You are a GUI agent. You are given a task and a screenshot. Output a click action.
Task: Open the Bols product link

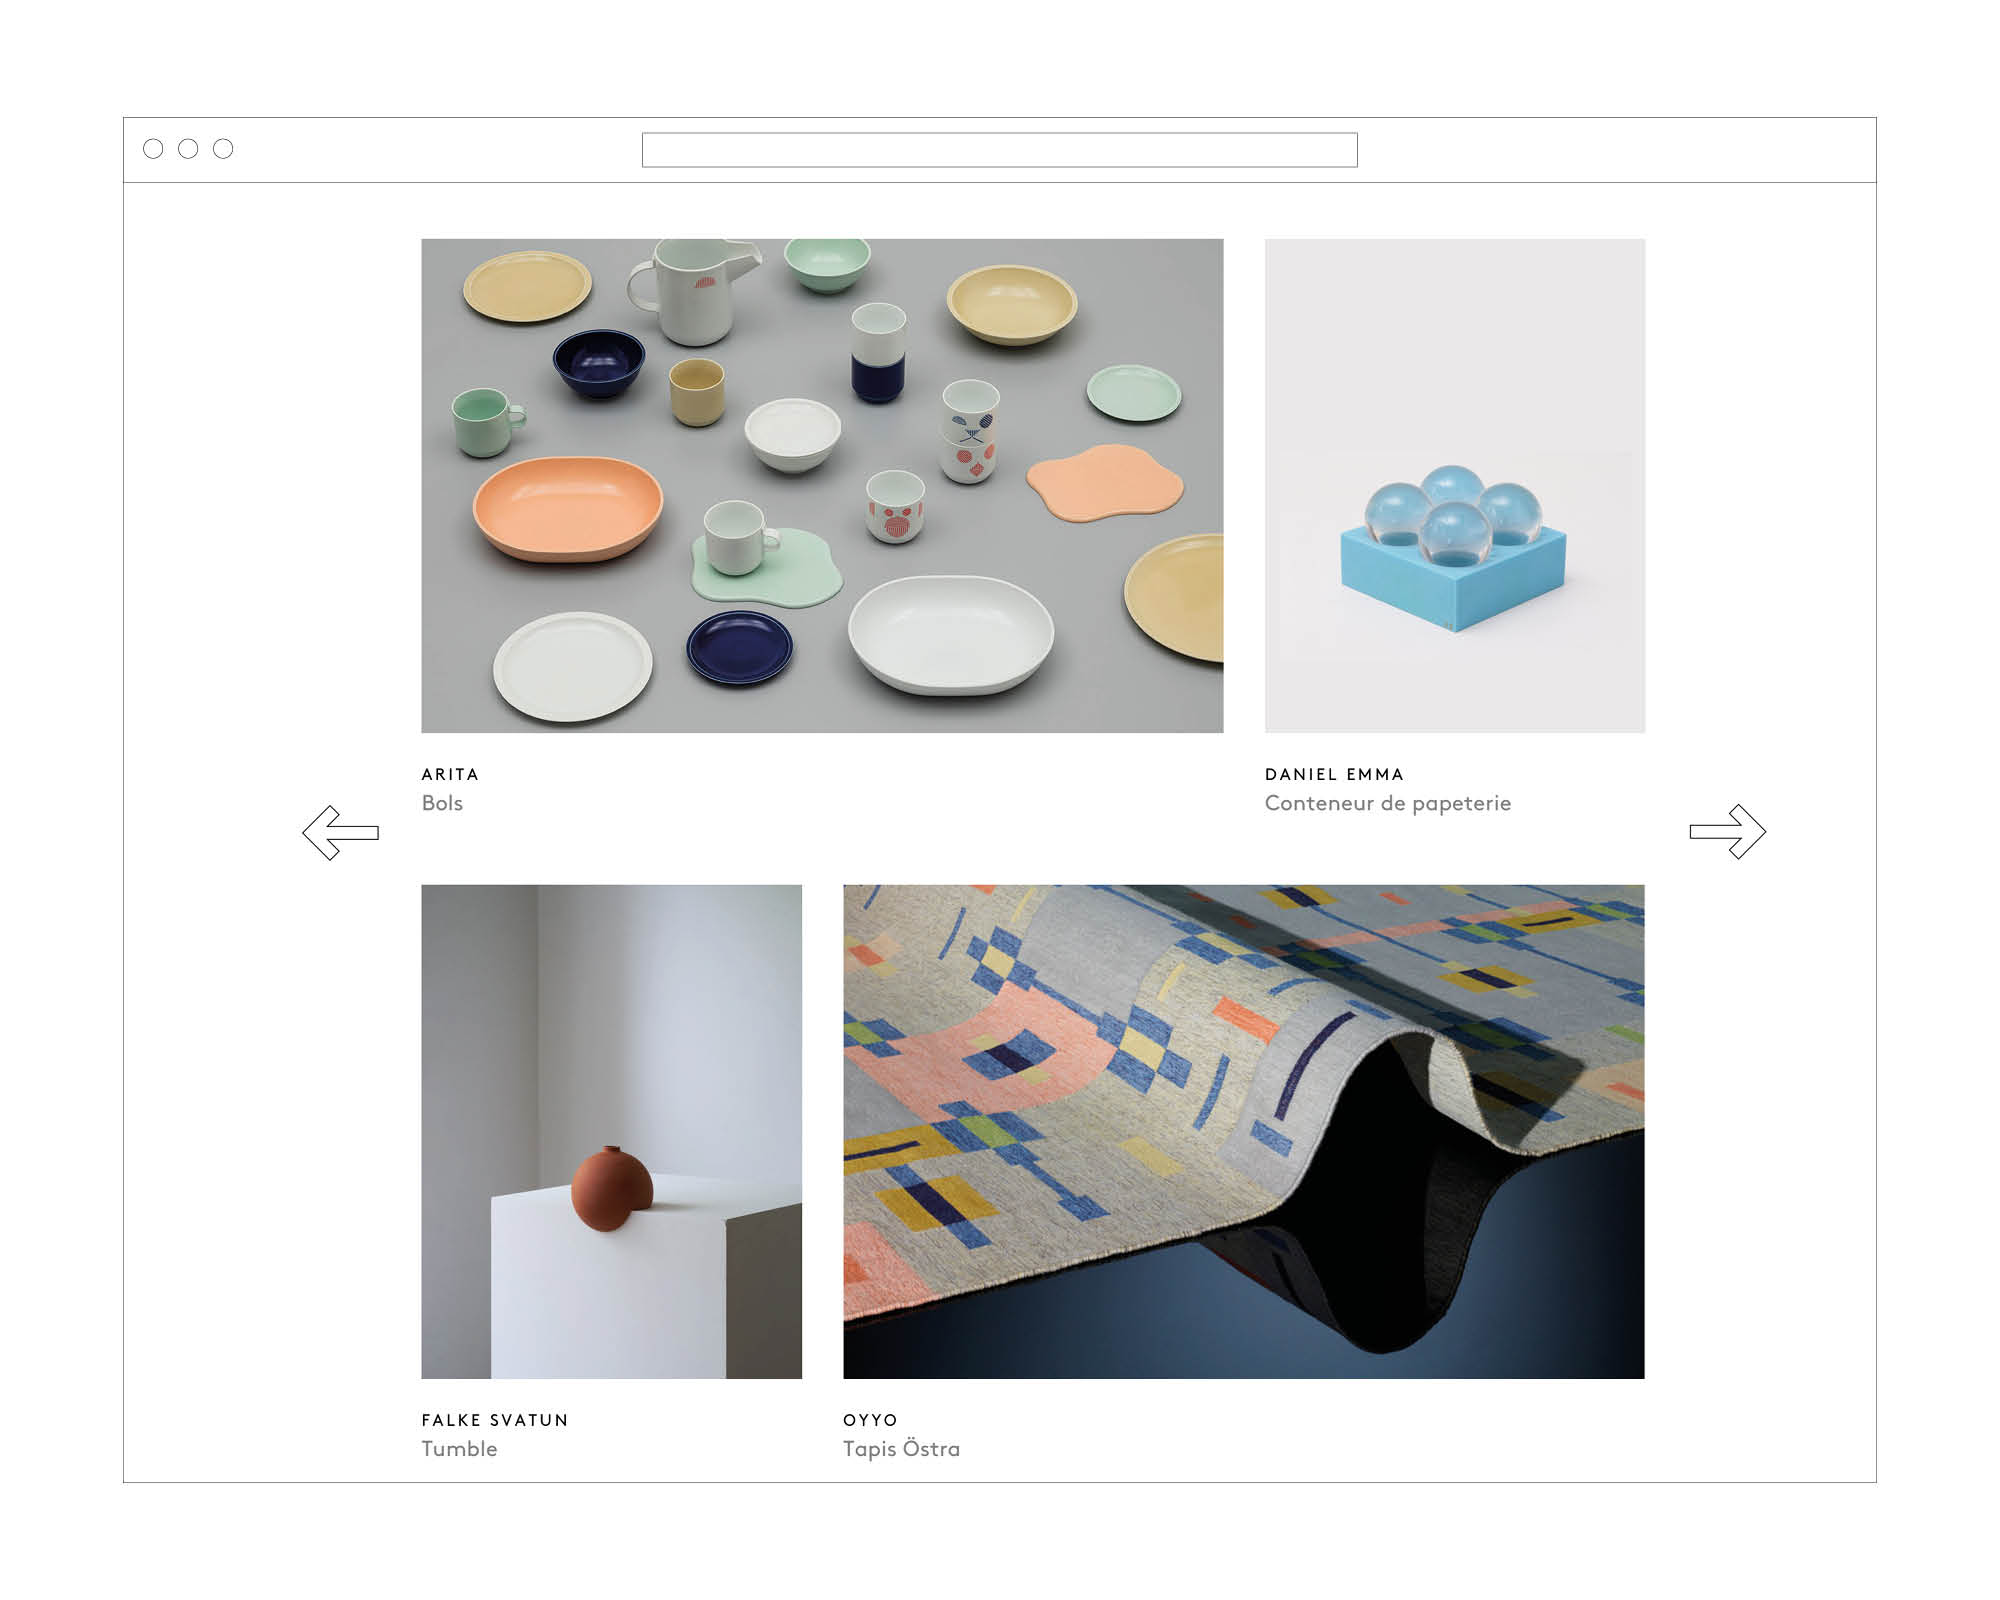[442, 803]
